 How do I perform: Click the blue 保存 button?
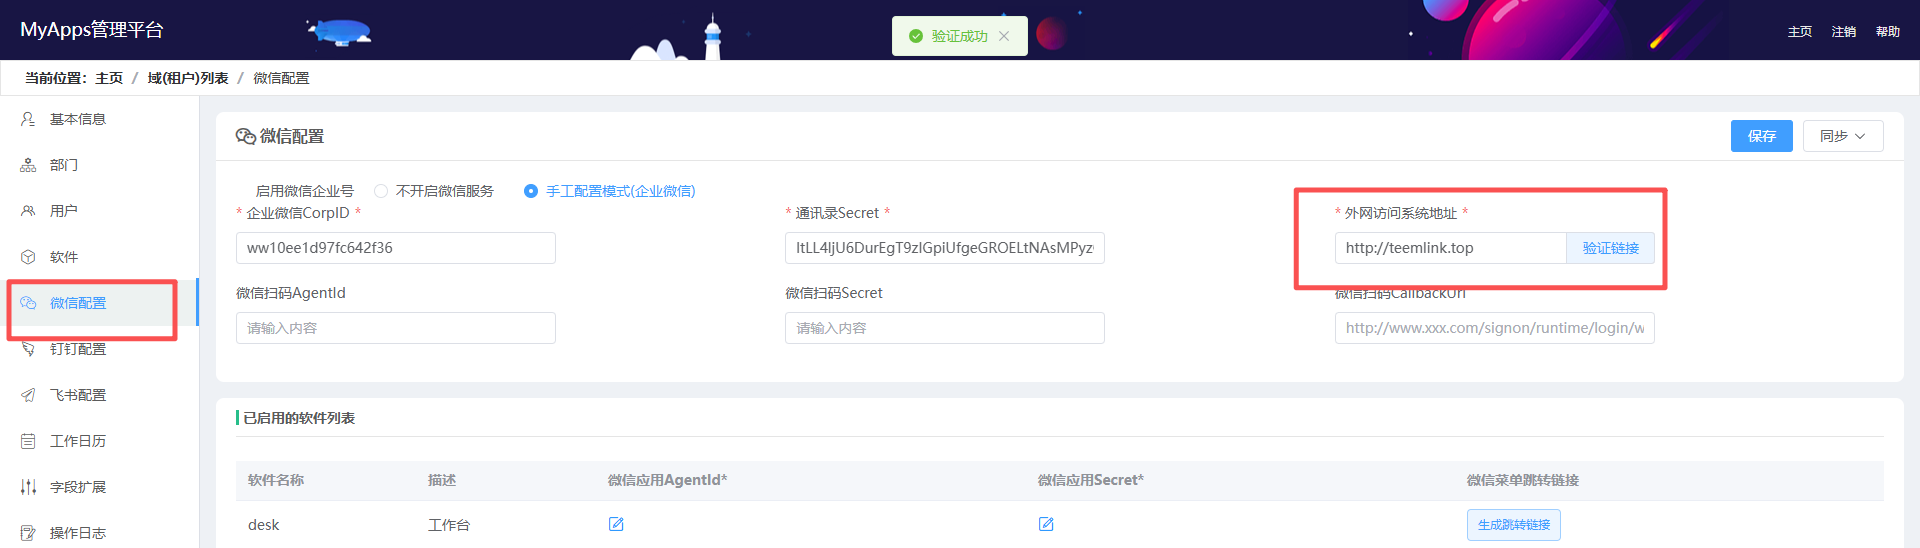(1761, 136)
